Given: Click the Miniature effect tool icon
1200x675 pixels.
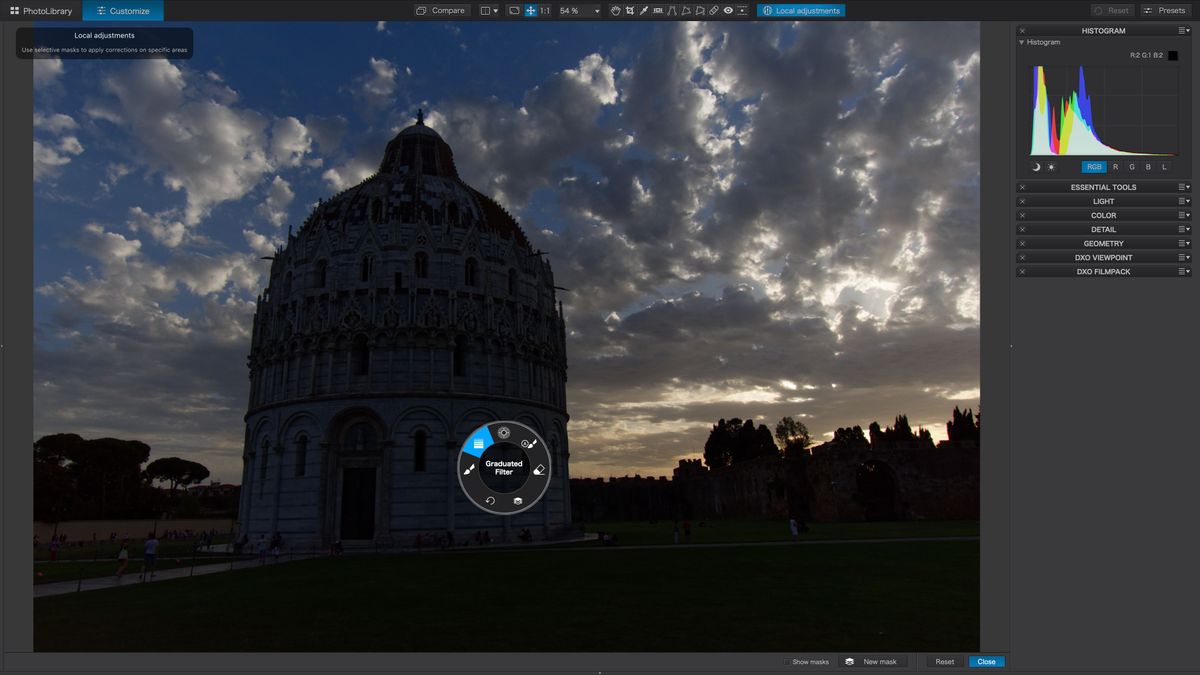Looking at the screenshot, I should [741, 10].
